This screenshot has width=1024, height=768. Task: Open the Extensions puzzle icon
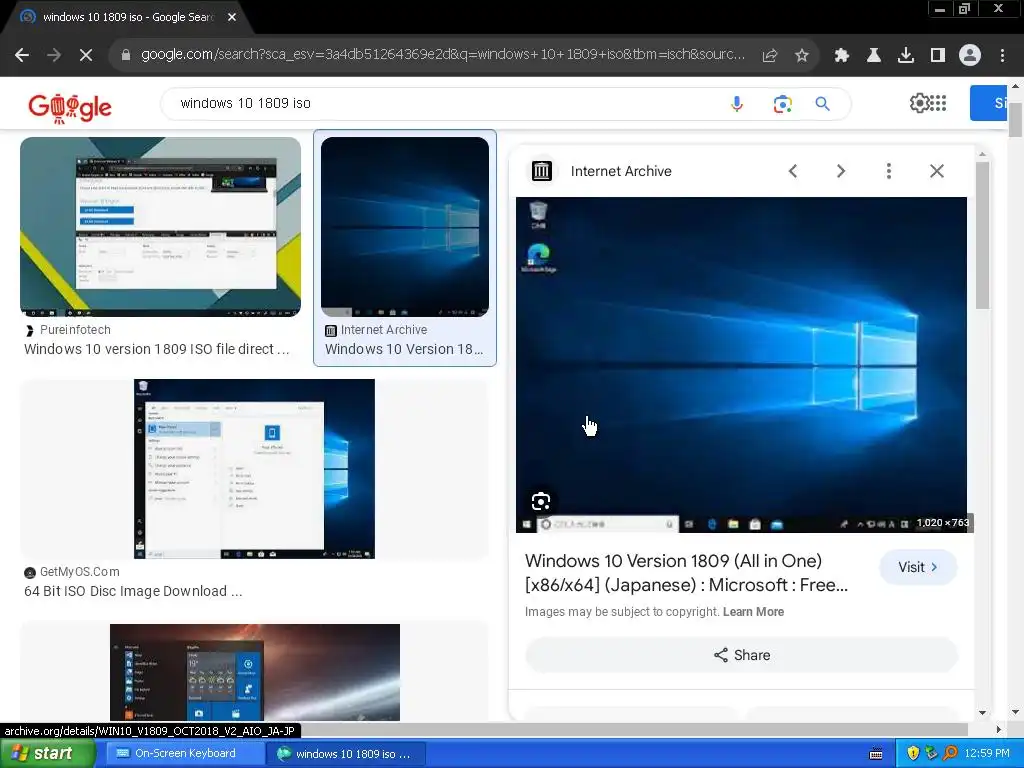[842, 56]
